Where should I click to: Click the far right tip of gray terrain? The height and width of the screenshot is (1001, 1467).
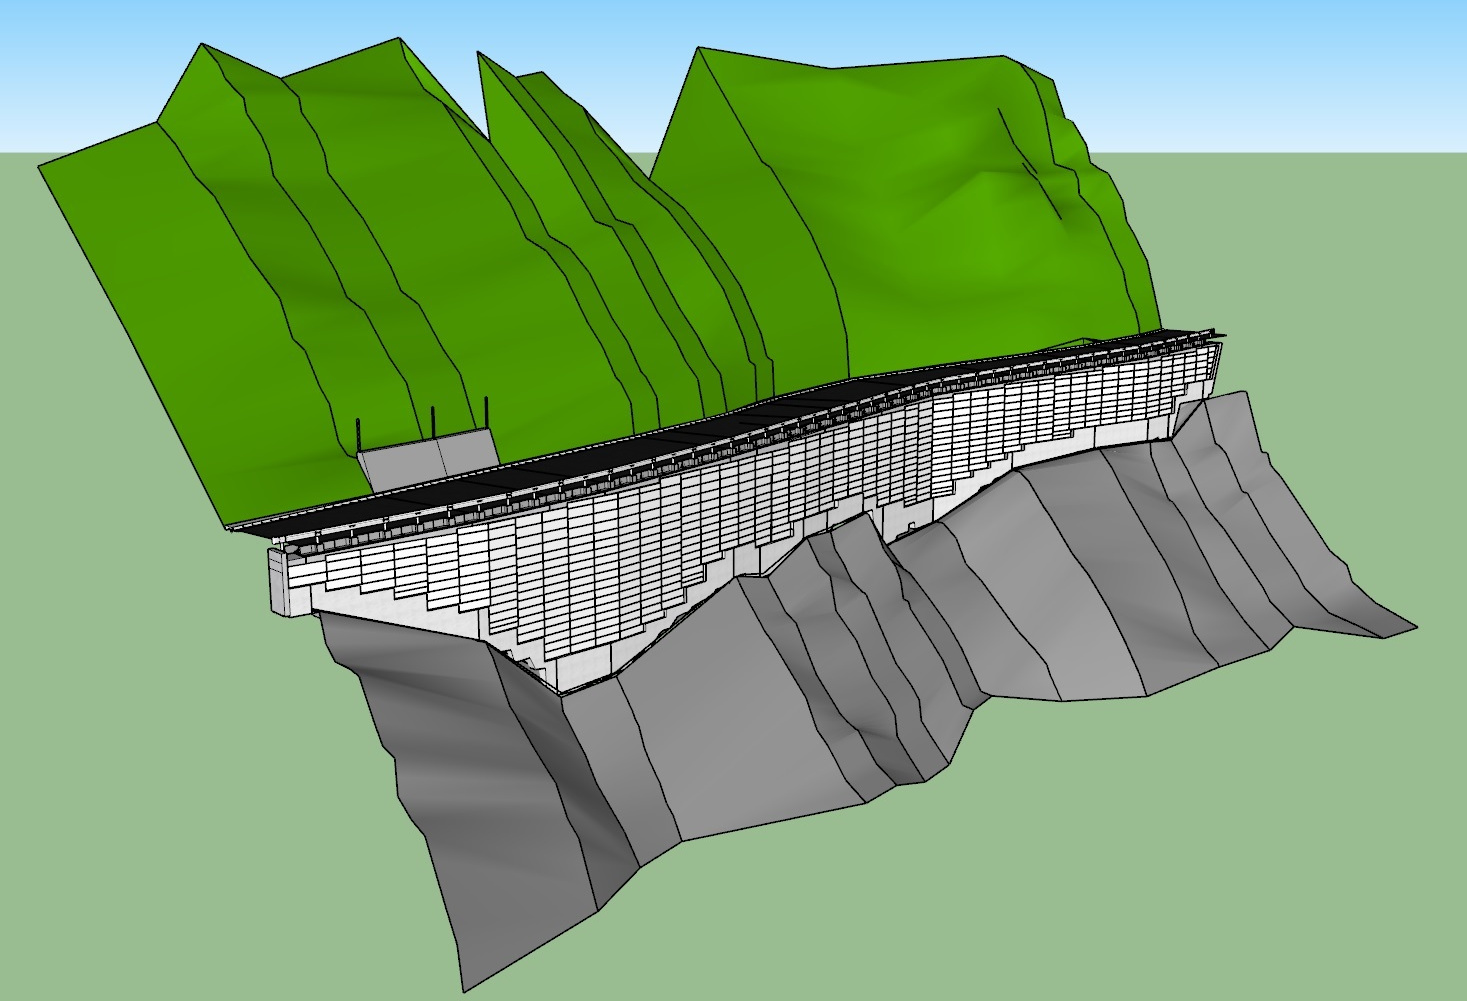click(x=1410, y=627)
